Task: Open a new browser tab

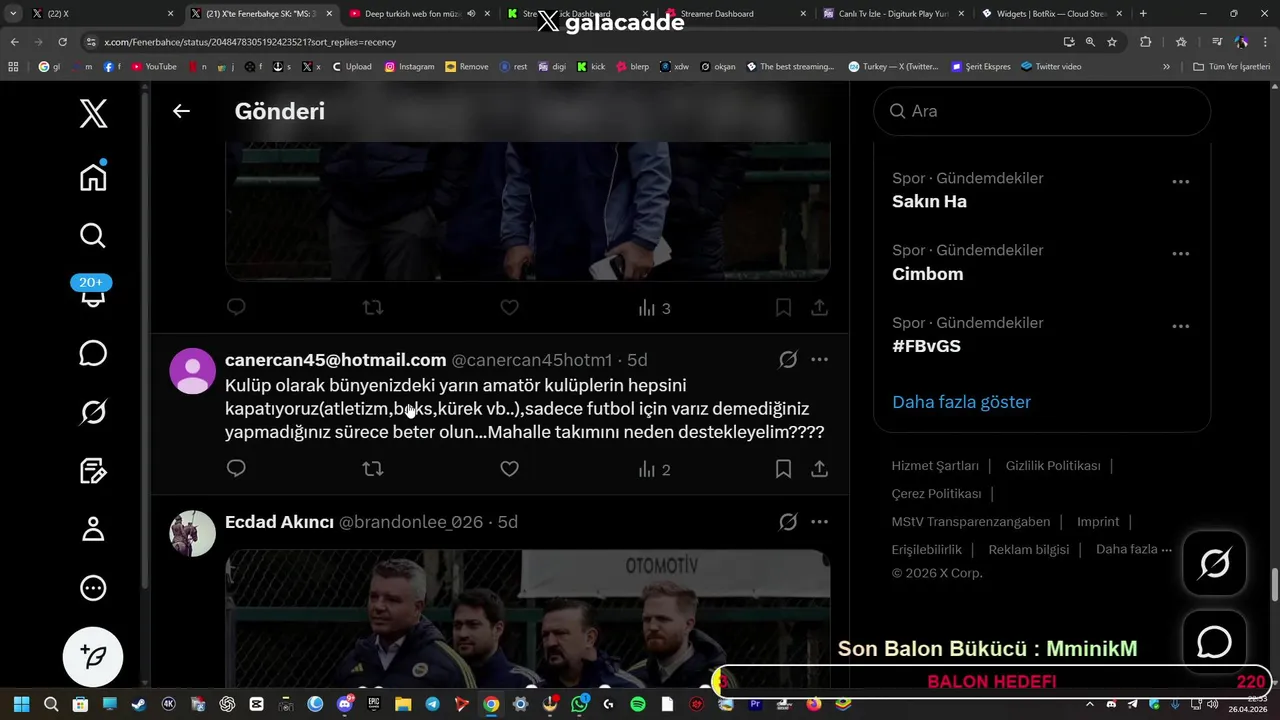Action: (1143, 14)
